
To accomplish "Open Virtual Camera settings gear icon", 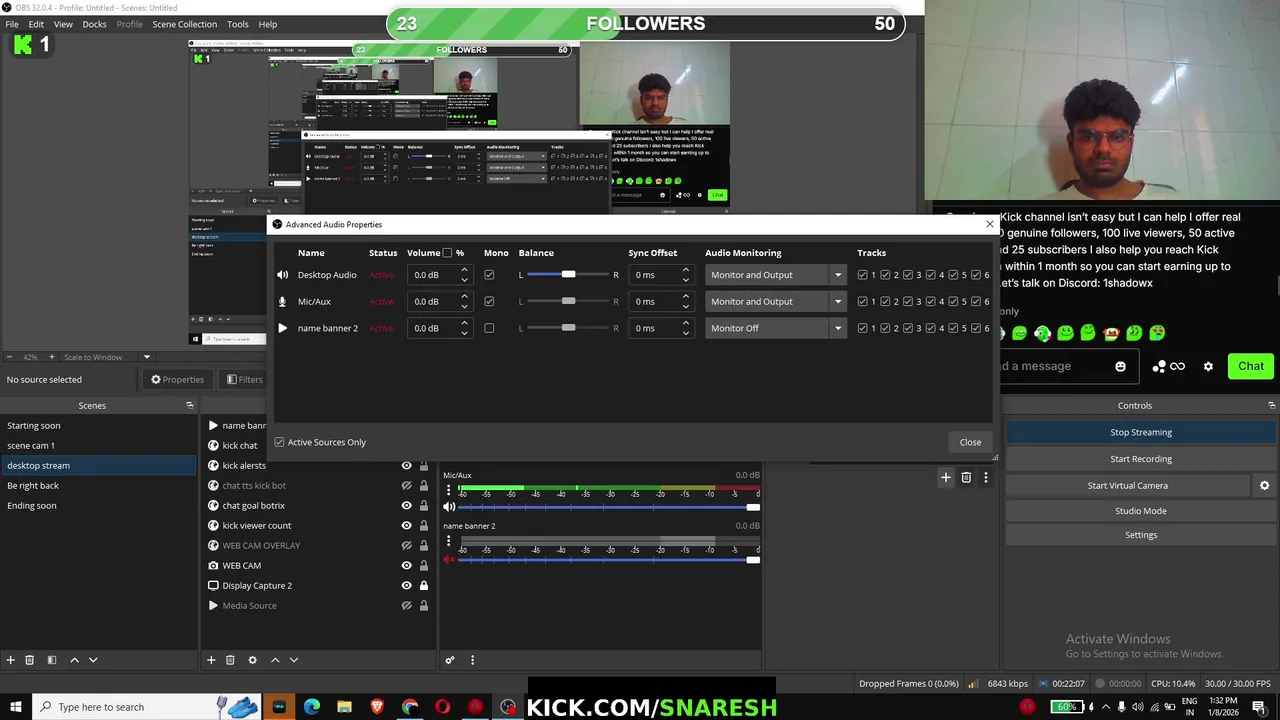I will coord(1265,485).
